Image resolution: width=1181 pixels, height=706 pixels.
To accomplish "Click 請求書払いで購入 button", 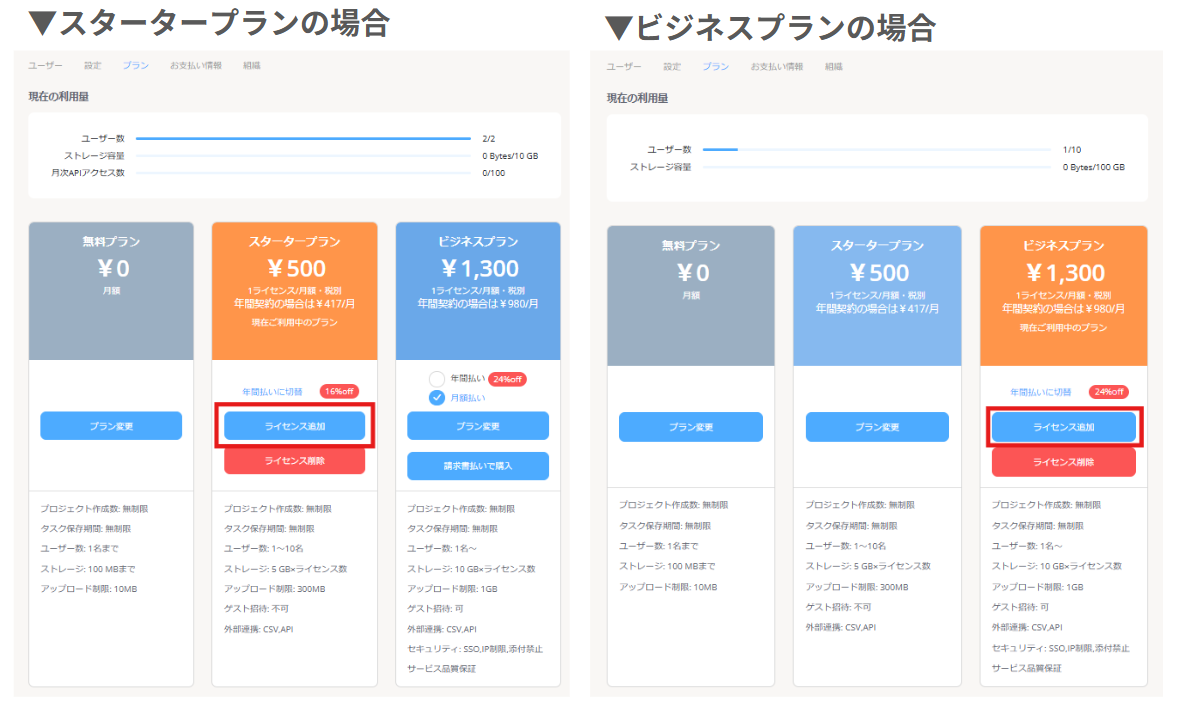I will pyautogui.click(x=478, y=466).
